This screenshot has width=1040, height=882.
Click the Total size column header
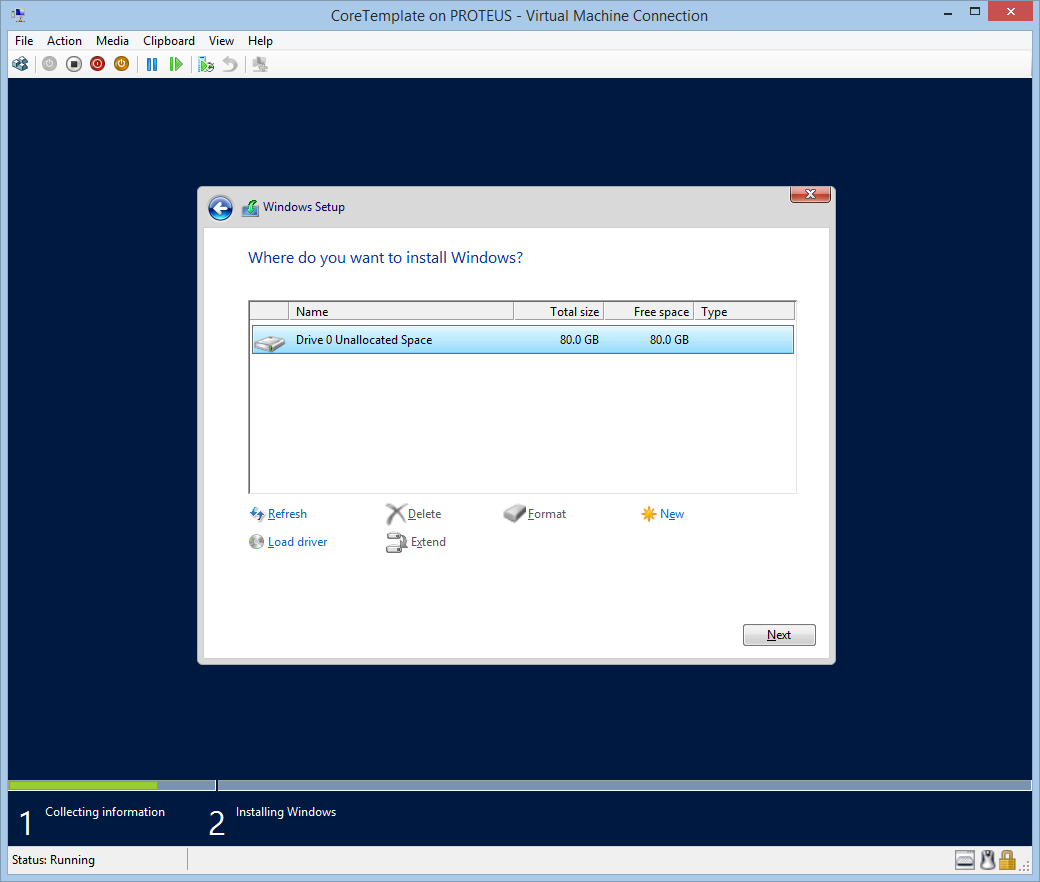558,312
